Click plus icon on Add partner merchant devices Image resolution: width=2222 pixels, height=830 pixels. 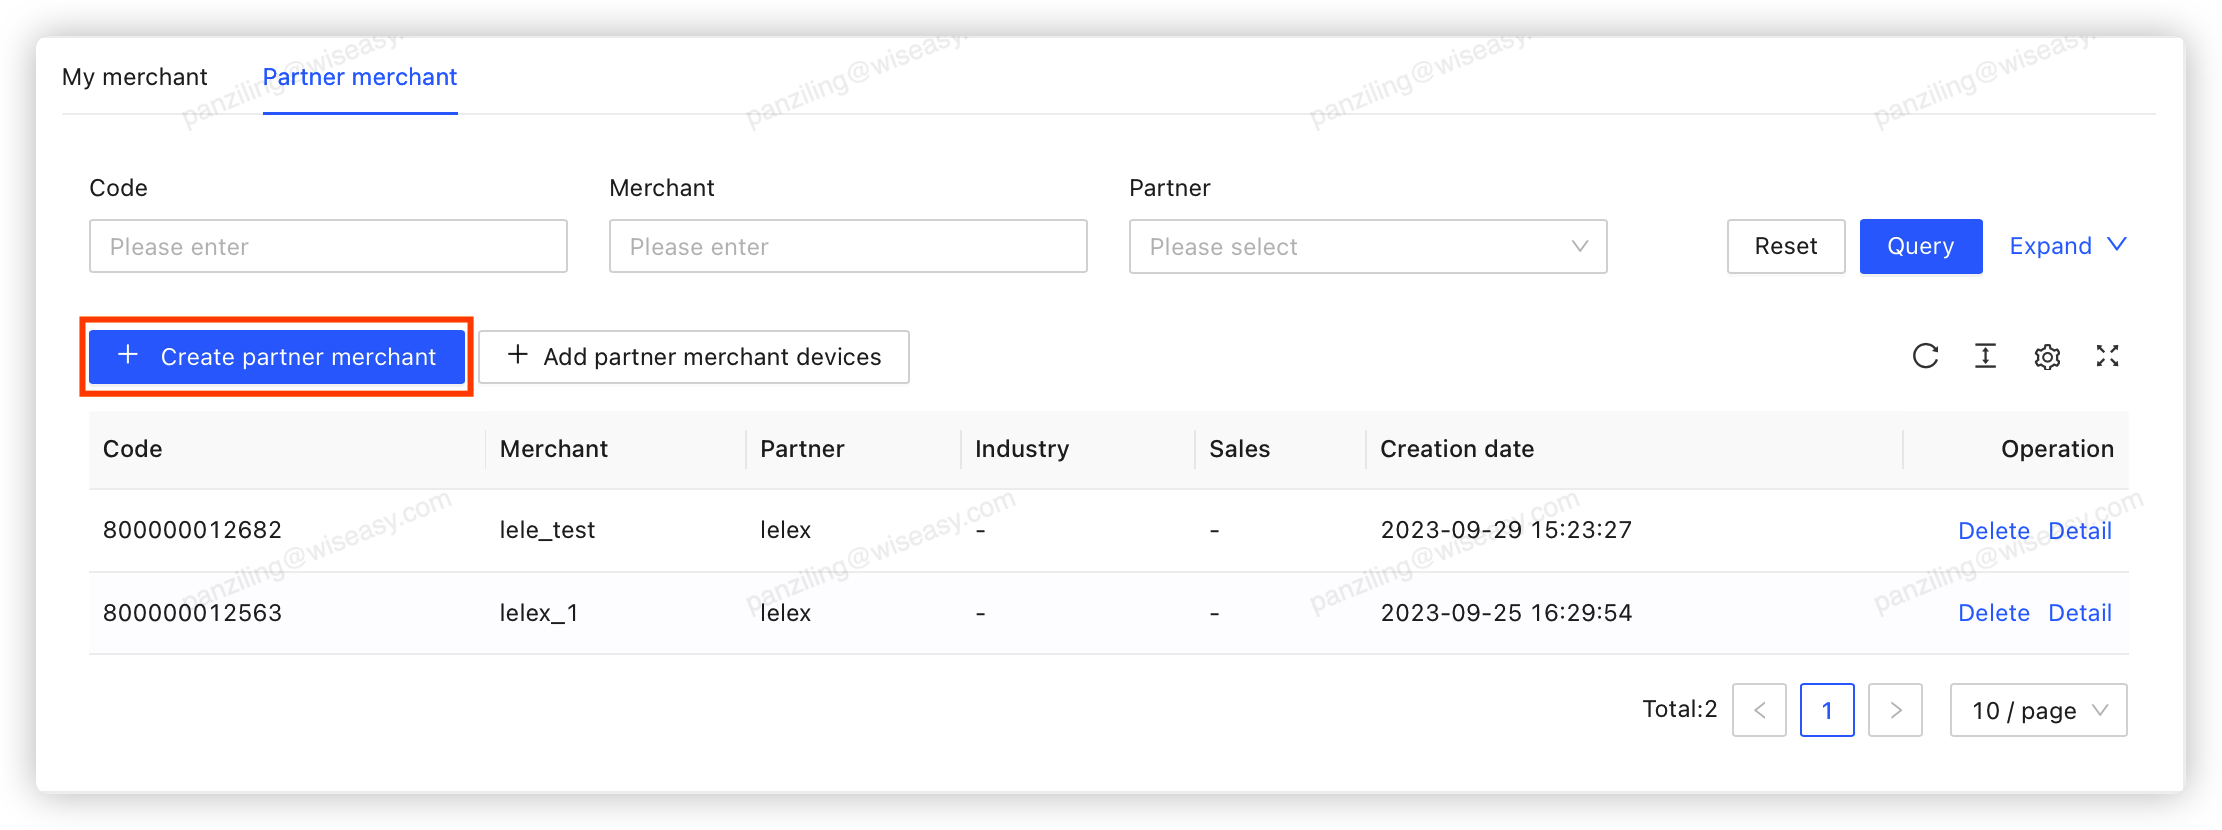point(517,356)
